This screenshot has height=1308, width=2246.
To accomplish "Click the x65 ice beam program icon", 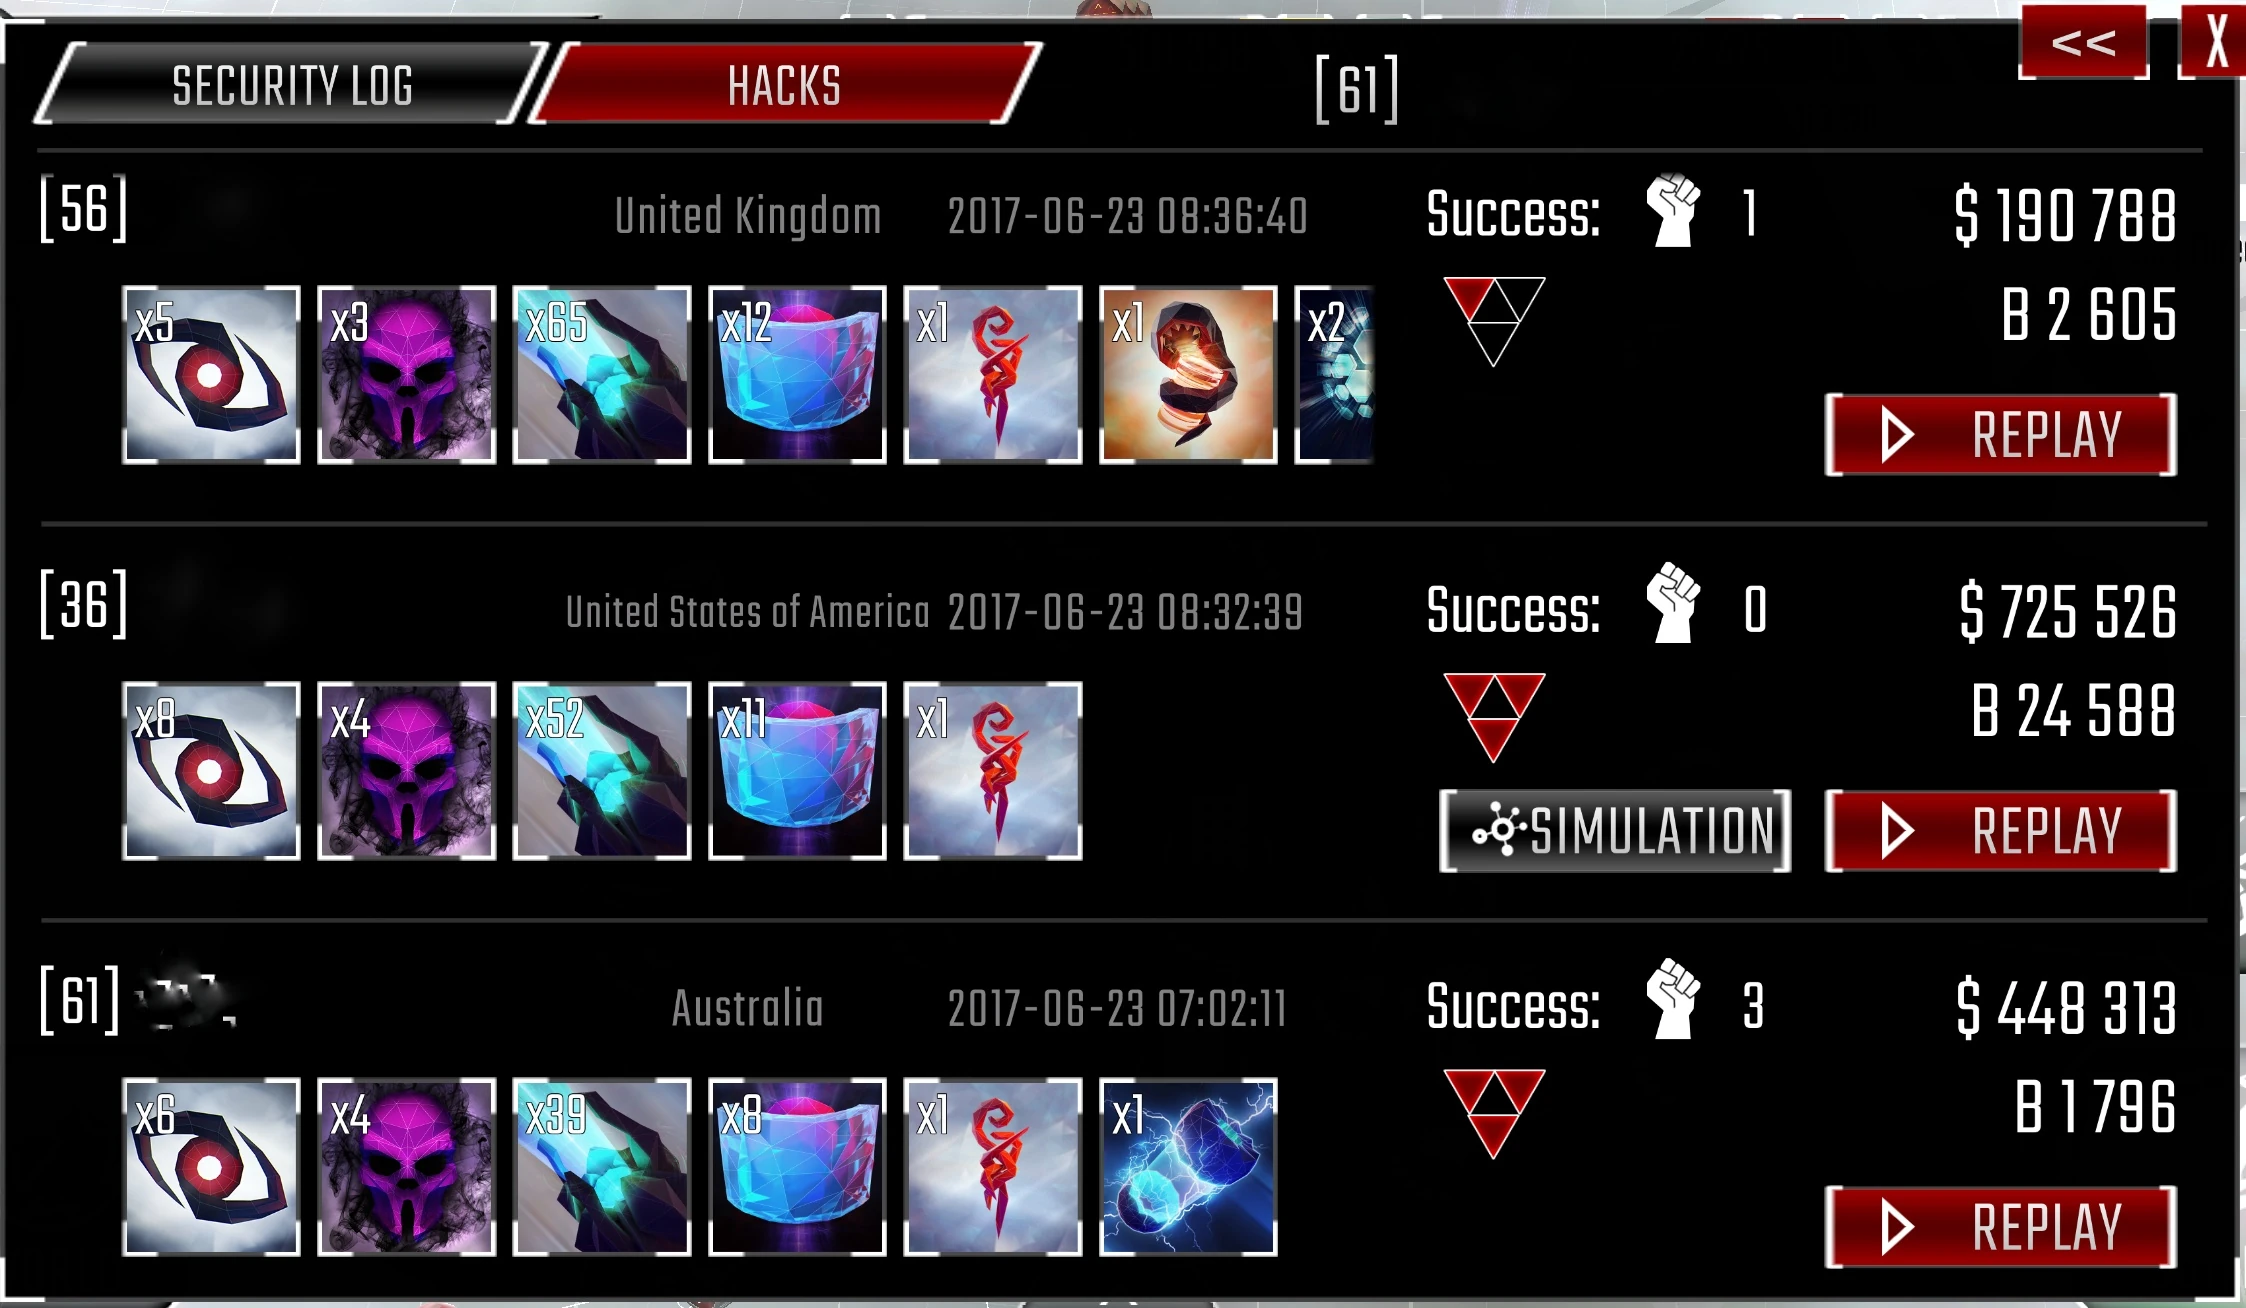I will click(x=602, y=375).
